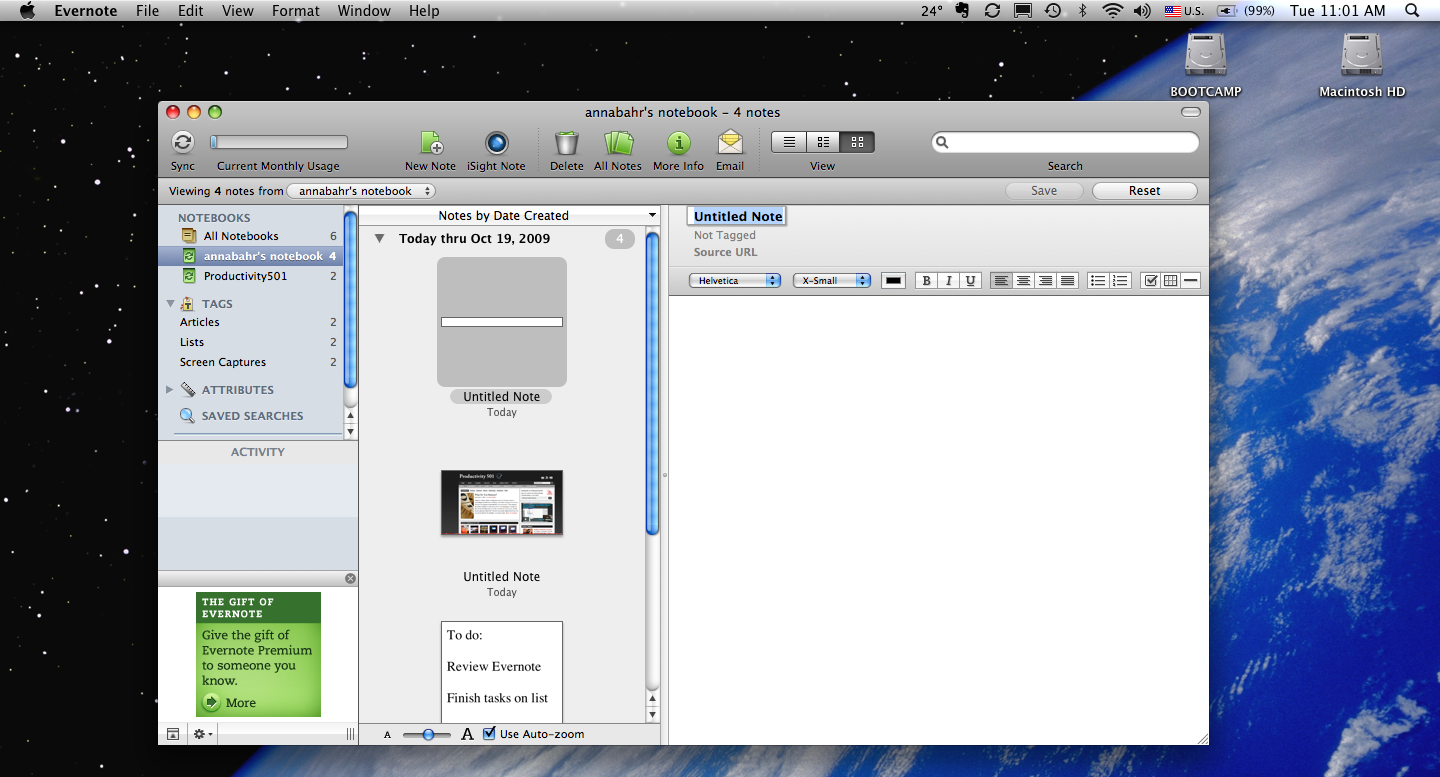Open the X-Small font size dropdown

(x=832, y=281)
